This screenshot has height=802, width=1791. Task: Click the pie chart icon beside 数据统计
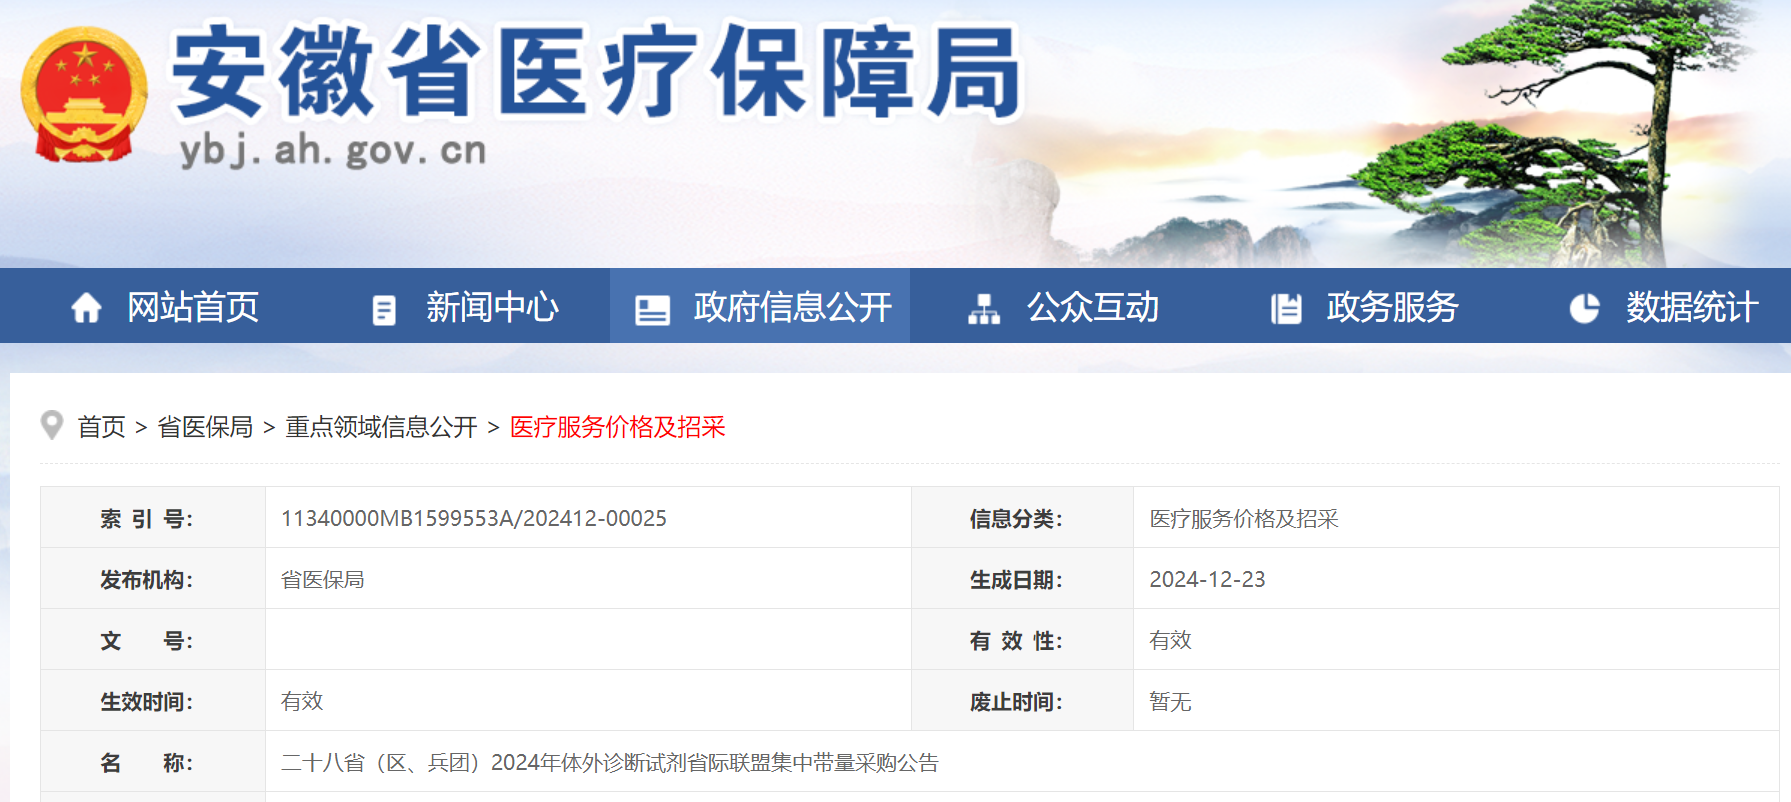tap(1584, 308)
